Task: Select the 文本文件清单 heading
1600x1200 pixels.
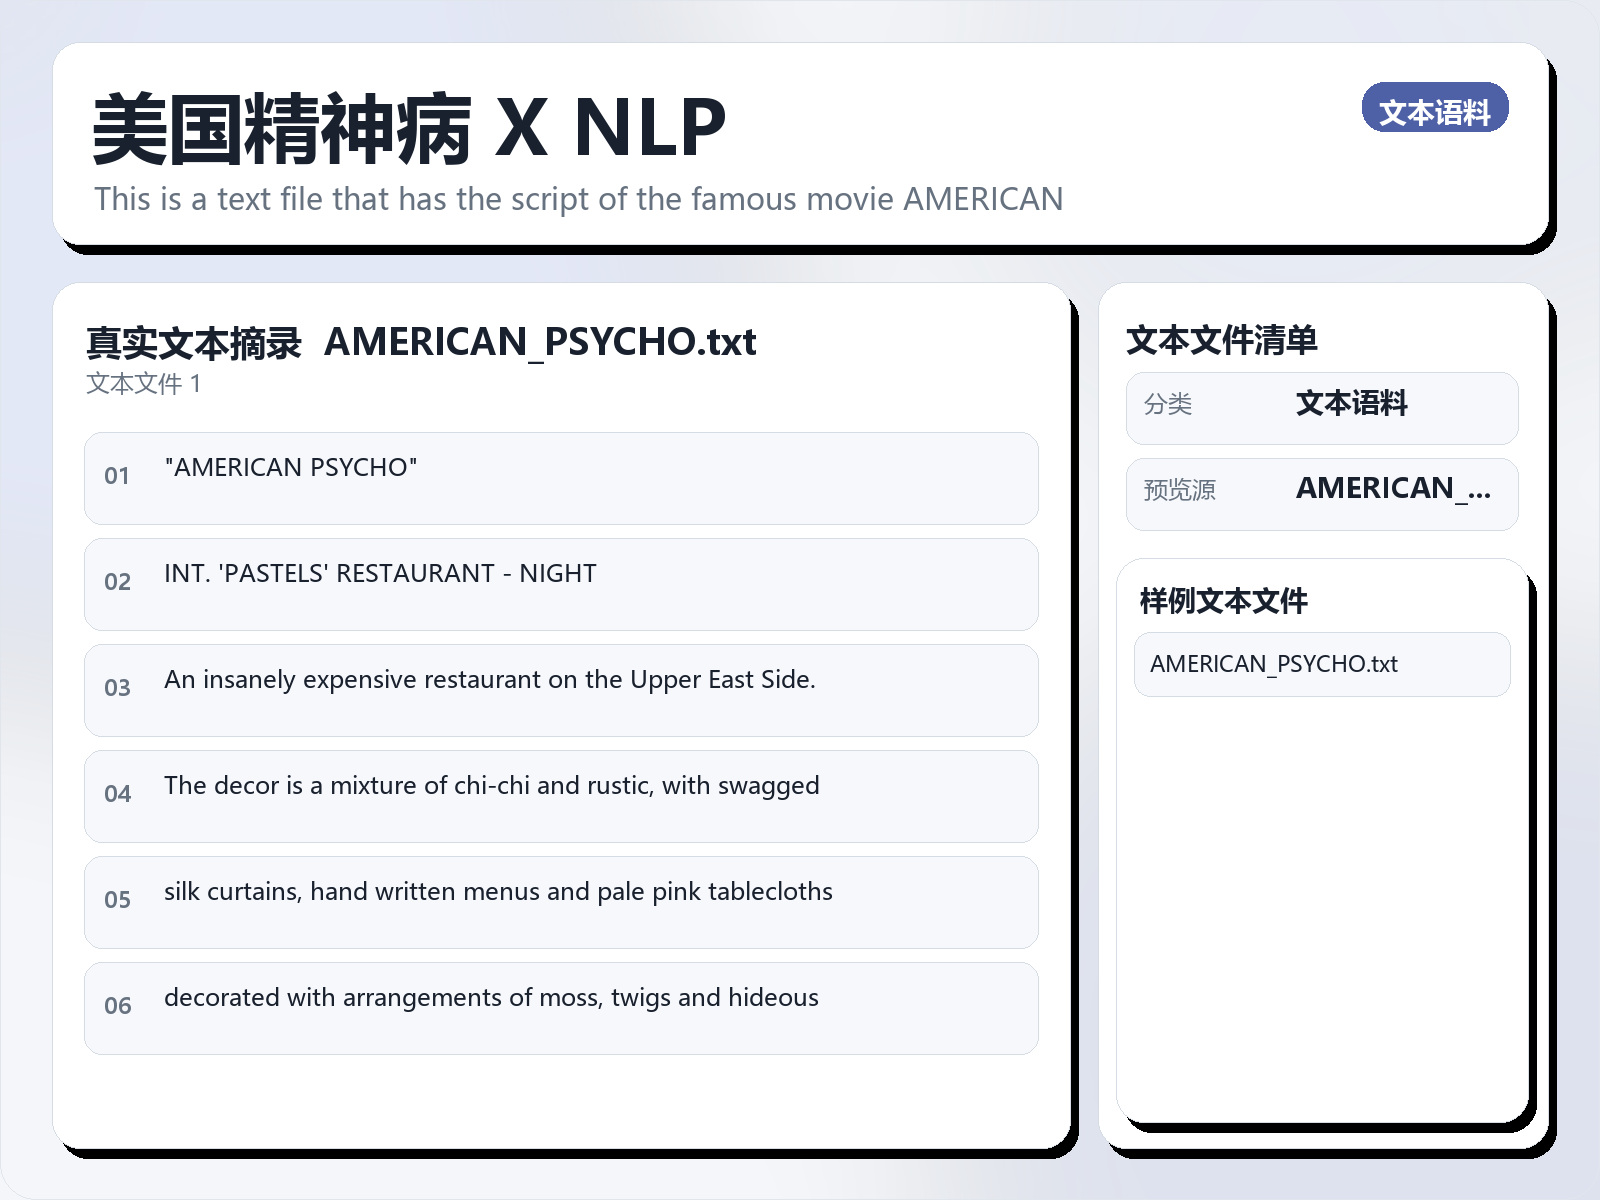Action: (x=1223, y=341)
